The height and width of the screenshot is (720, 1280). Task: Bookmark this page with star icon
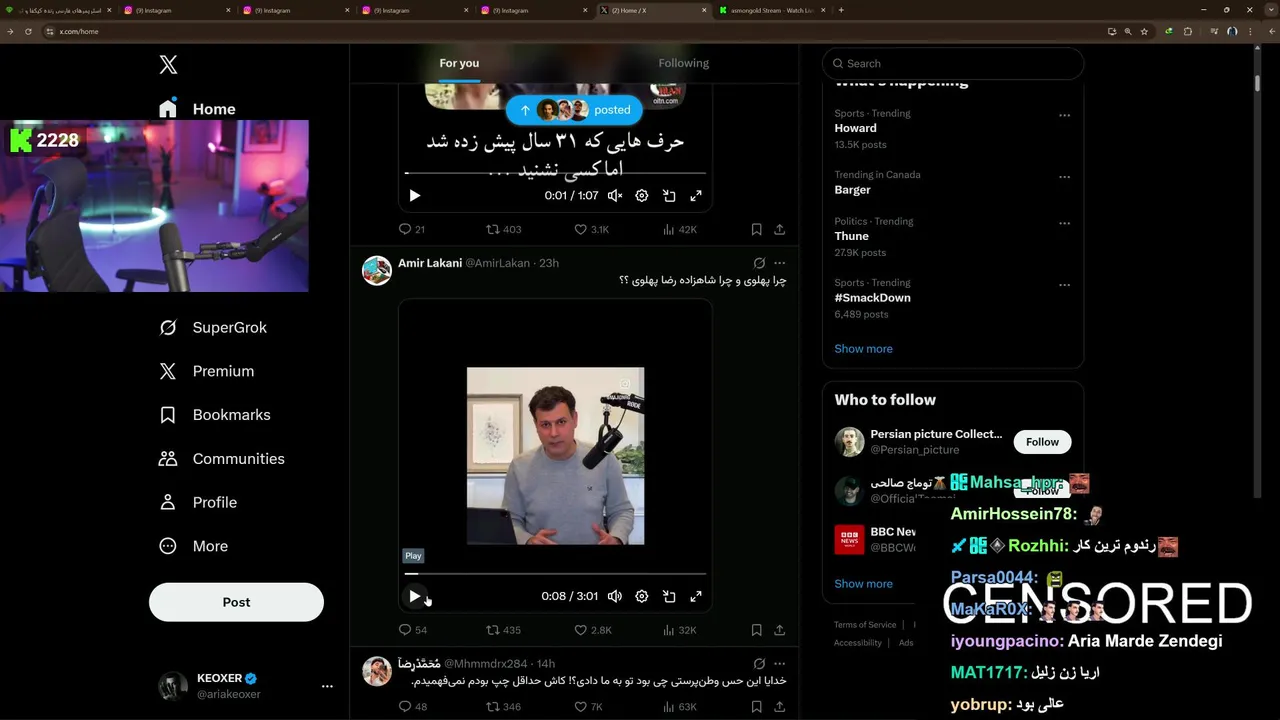coord(1144,31)
